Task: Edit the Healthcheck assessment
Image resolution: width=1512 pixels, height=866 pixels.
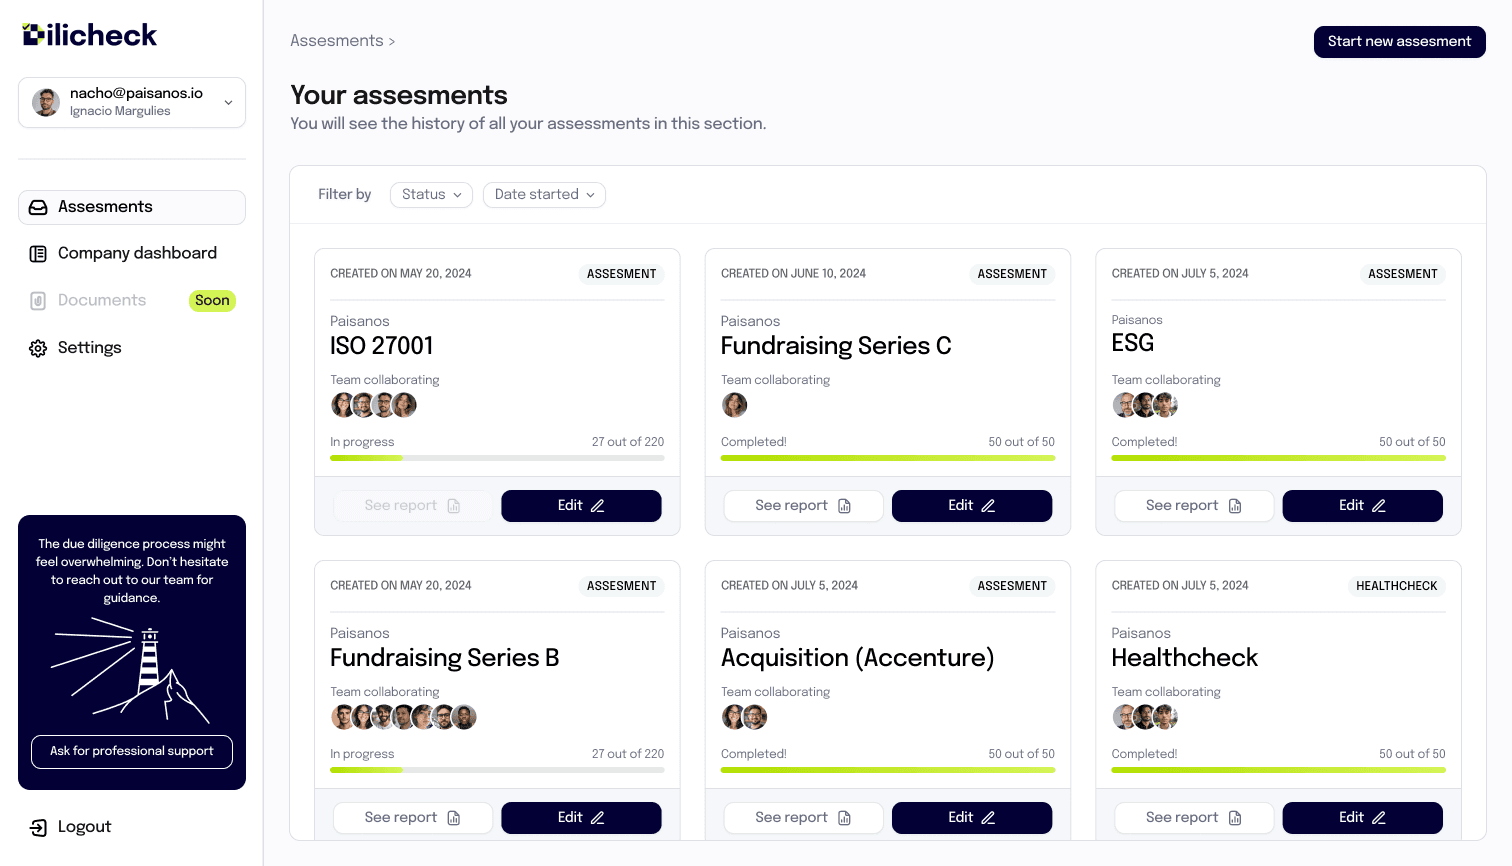Action: point(1362,818)
